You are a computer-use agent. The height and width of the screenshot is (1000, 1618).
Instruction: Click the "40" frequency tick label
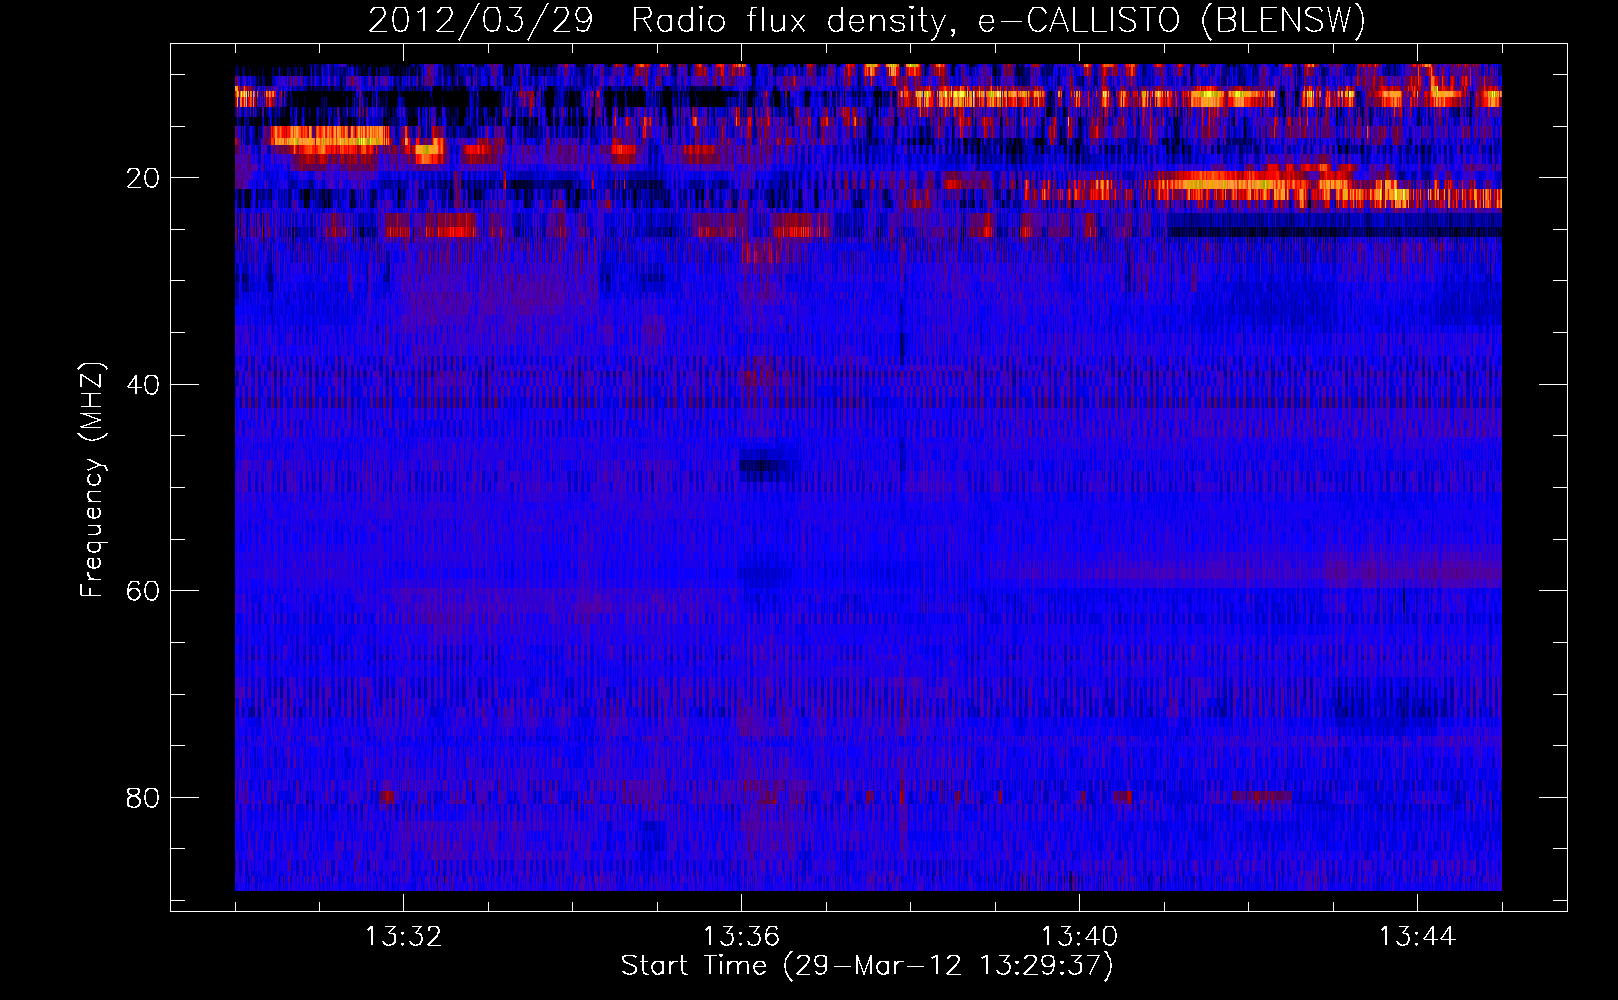(143, 385)
